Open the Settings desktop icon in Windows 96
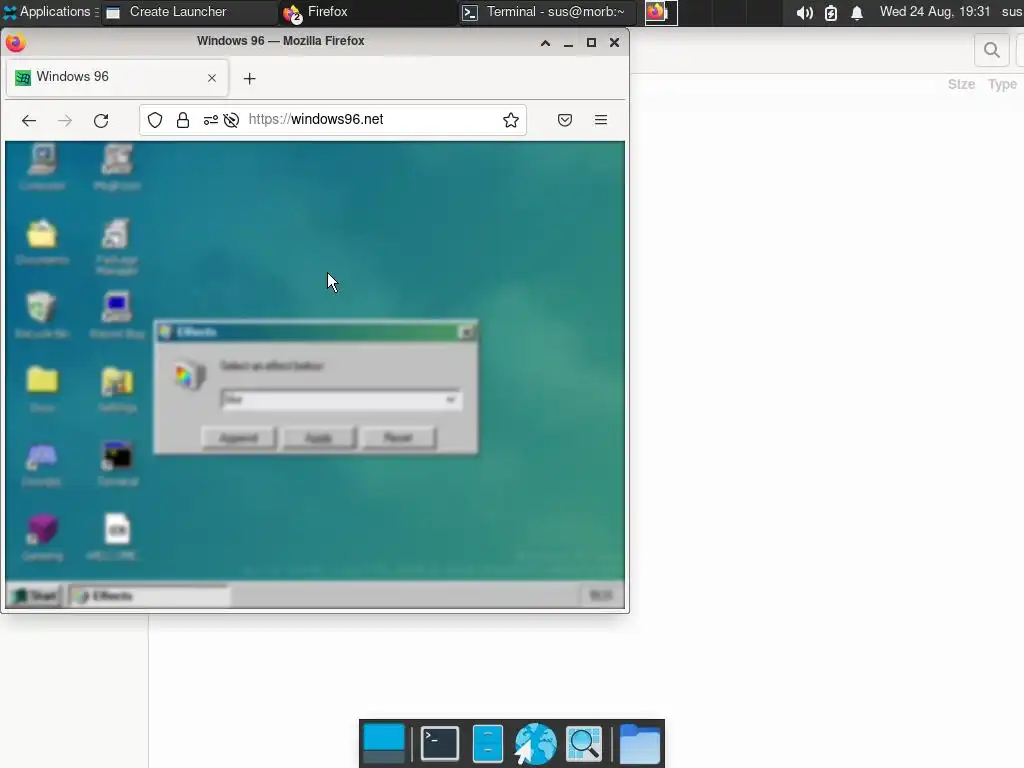 [118, 389]
